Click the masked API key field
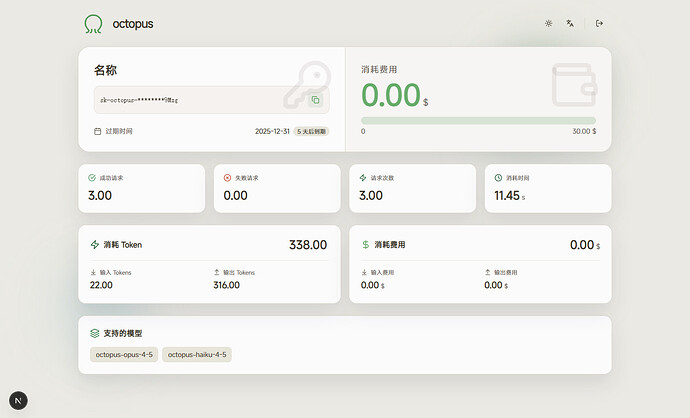 click(211, 100)
